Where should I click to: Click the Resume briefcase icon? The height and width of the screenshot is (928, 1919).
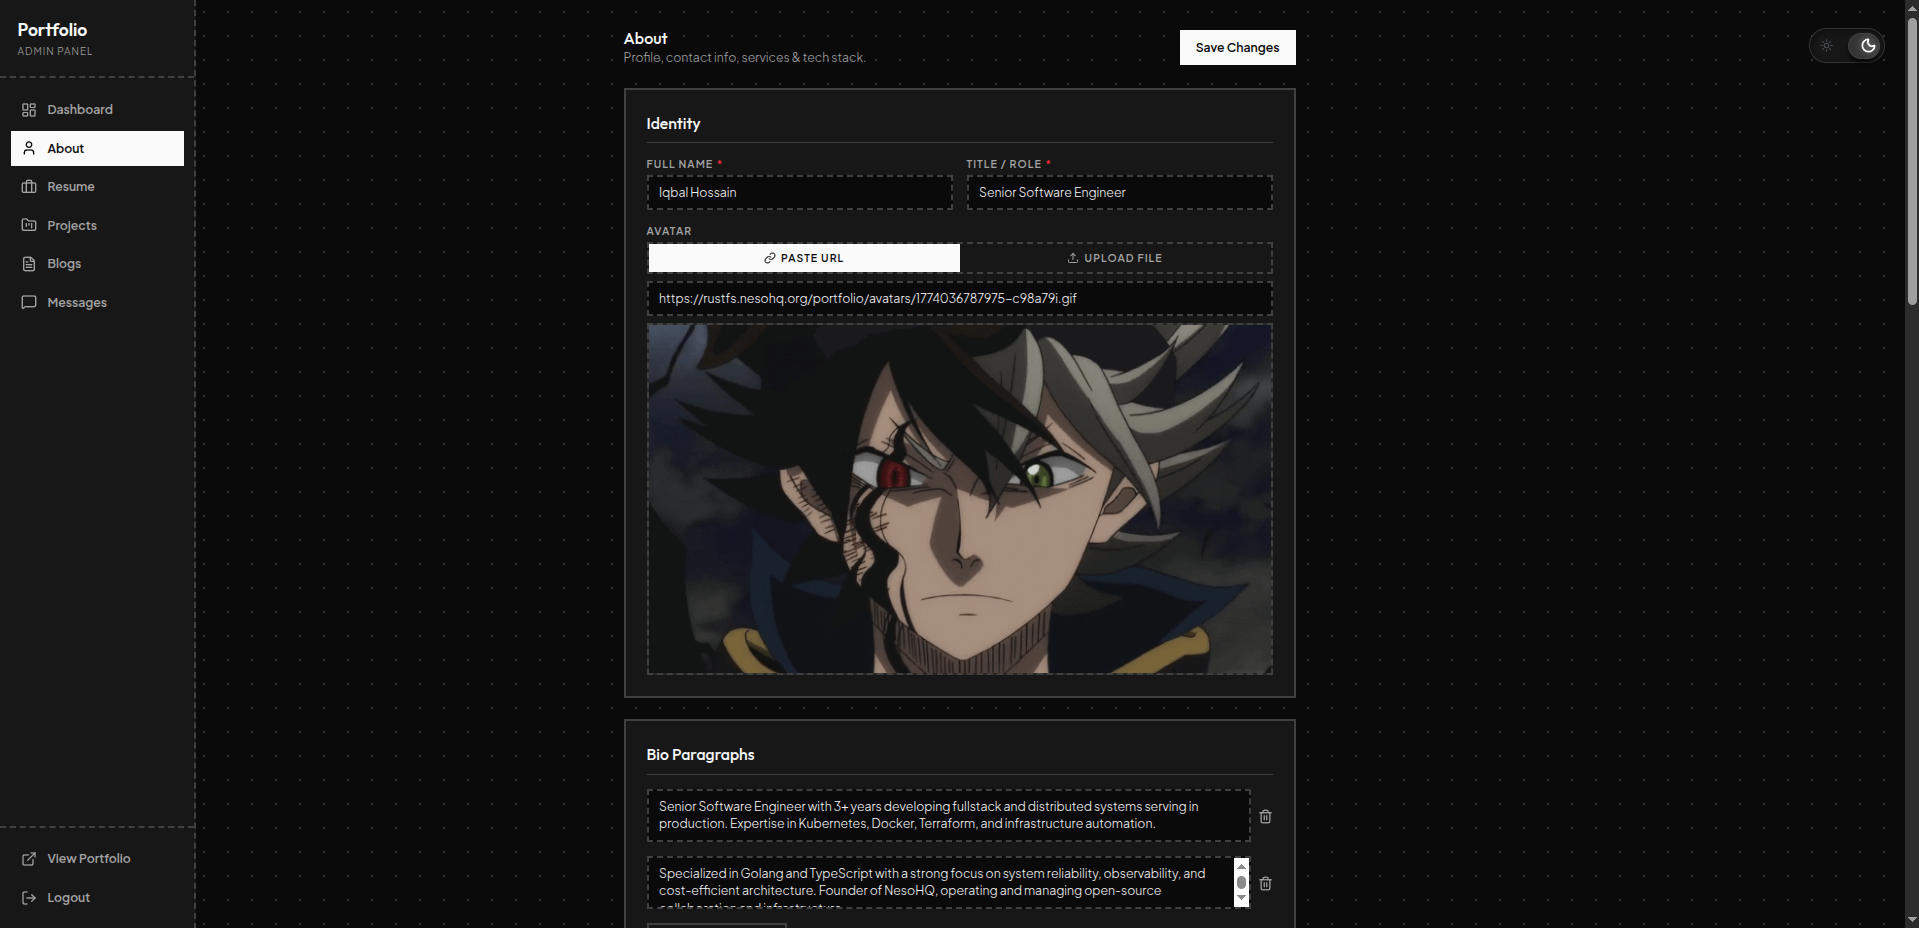pos(29,187)
